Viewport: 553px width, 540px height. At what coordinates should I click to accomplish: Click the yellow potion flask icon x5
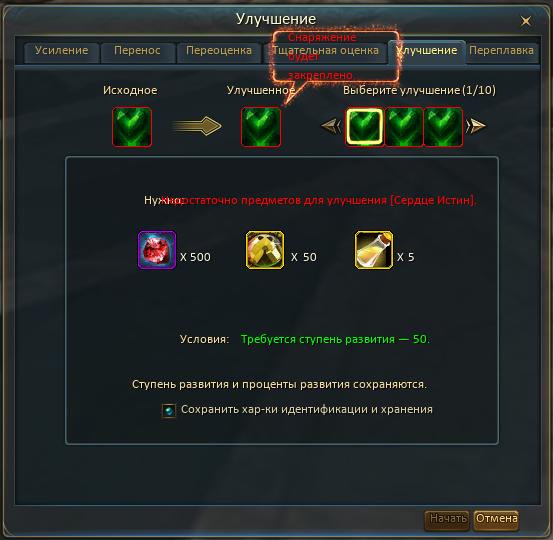[x=373, y=250]
